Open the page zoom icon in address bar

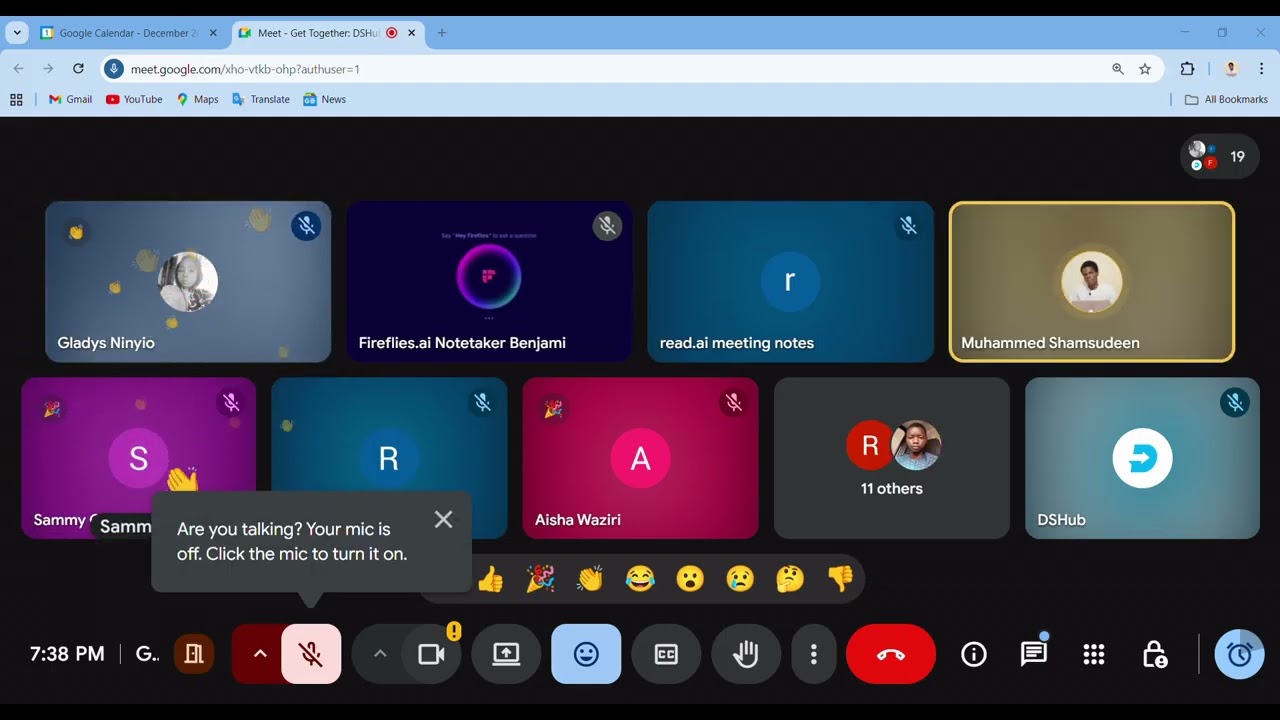[x=1118, y=69]
